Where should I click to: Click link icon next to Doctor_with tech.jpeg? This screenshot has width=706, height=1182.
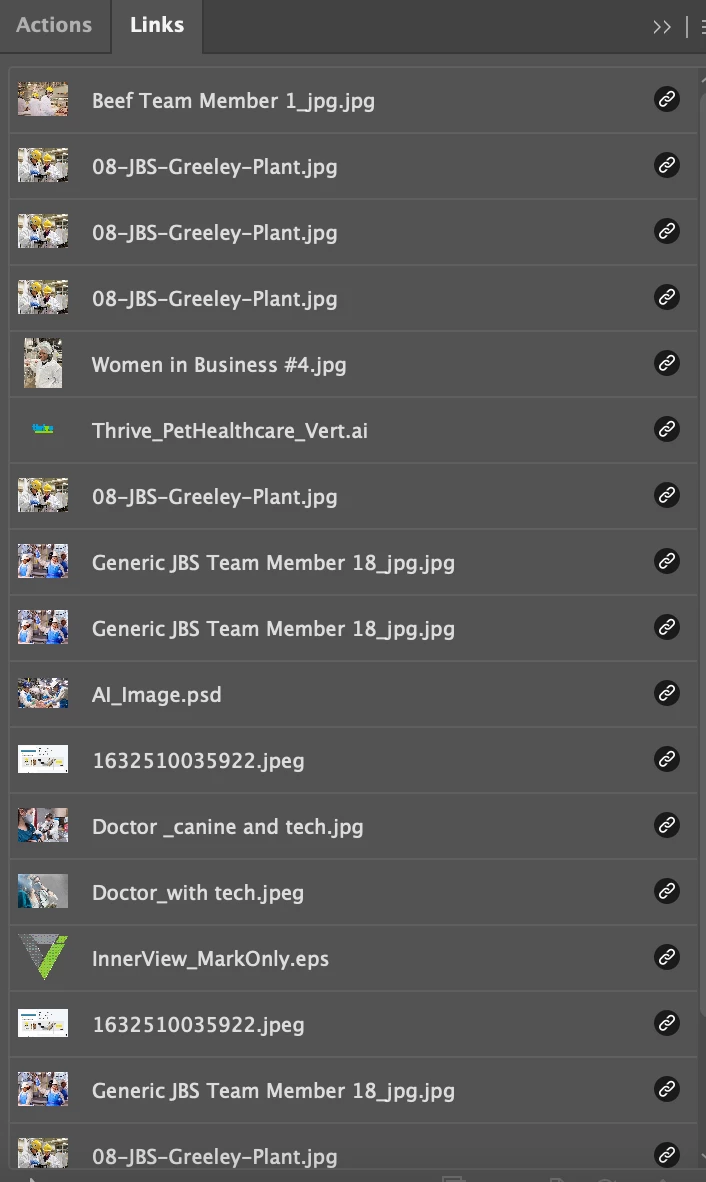(x=667, y=891)
